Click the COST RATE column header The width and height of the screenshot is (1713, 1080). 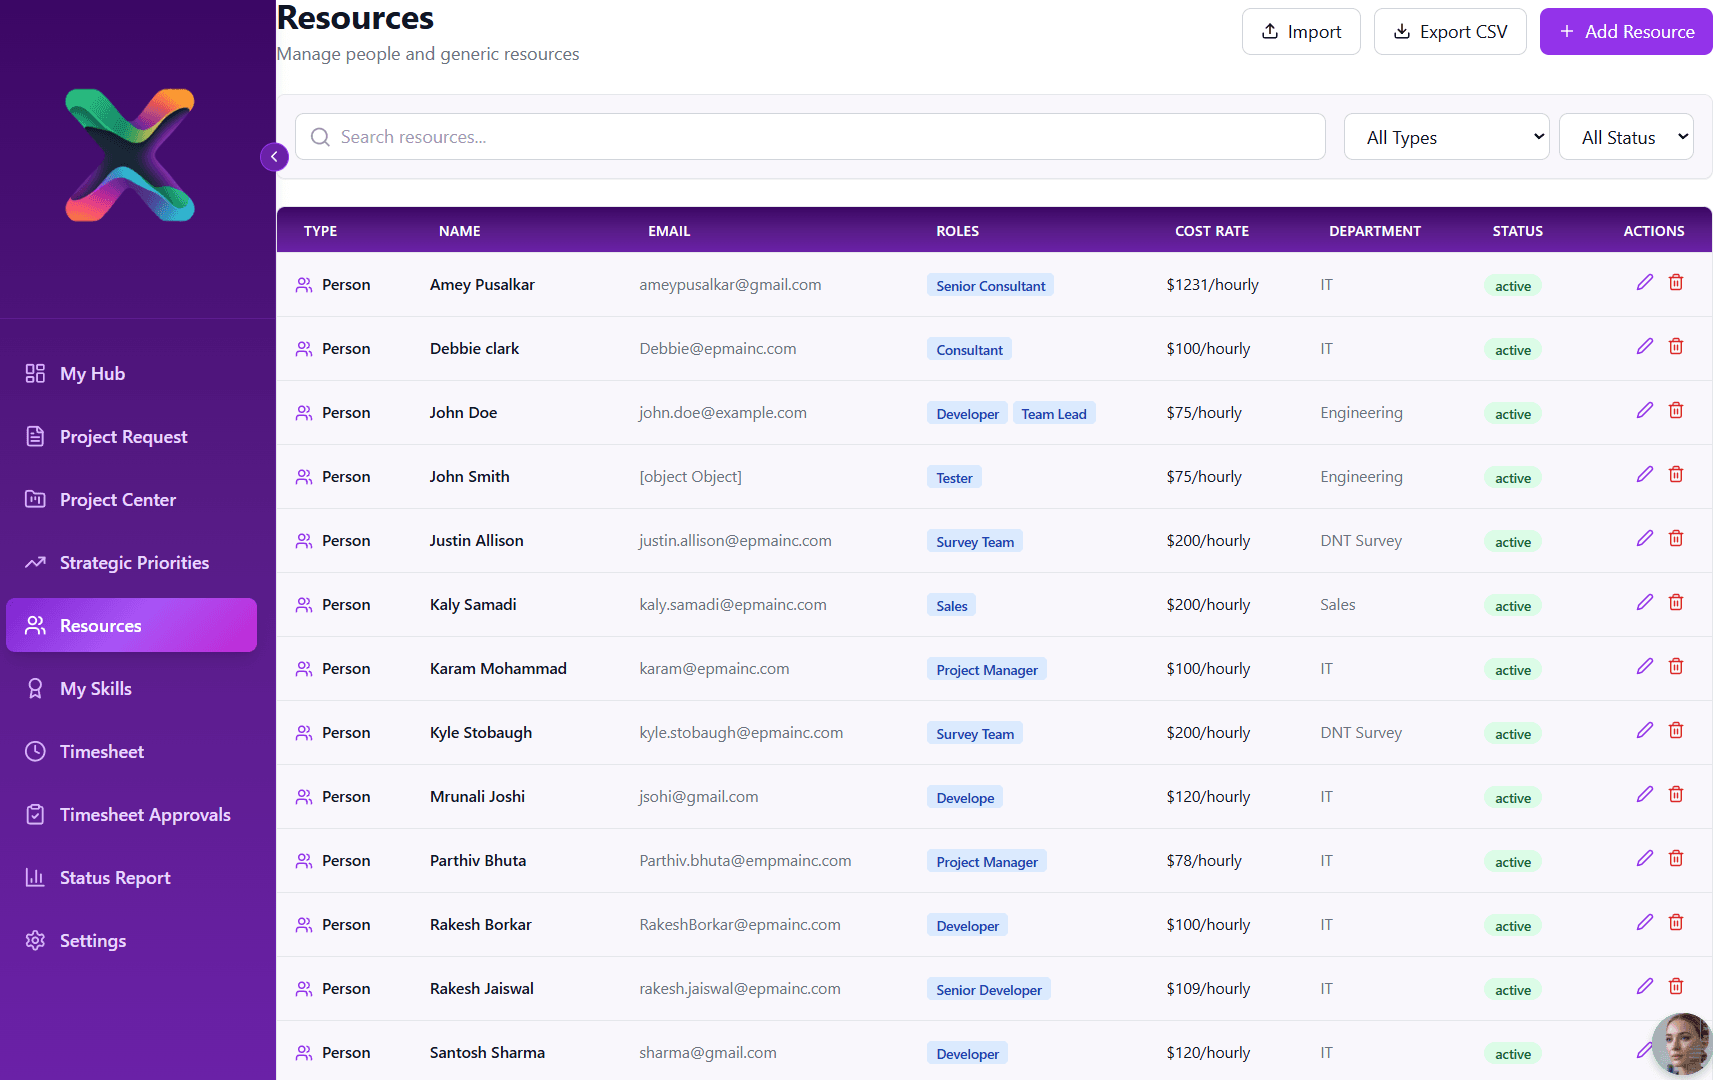tap(1212, 231)
